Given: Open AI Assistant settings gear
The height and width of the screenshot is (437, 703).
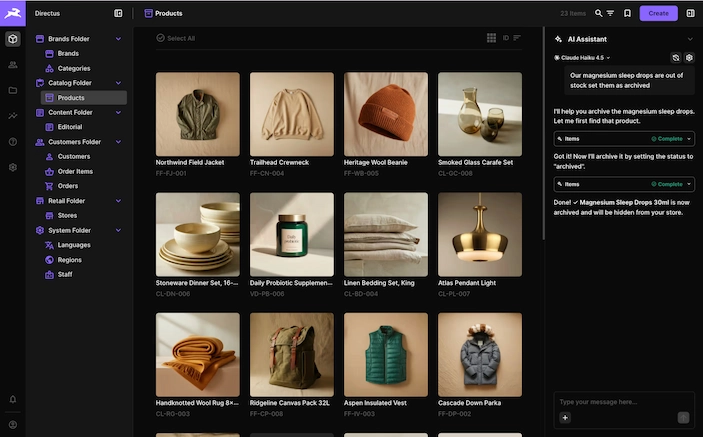Looking at the screenshot, I should coord(689,57).
